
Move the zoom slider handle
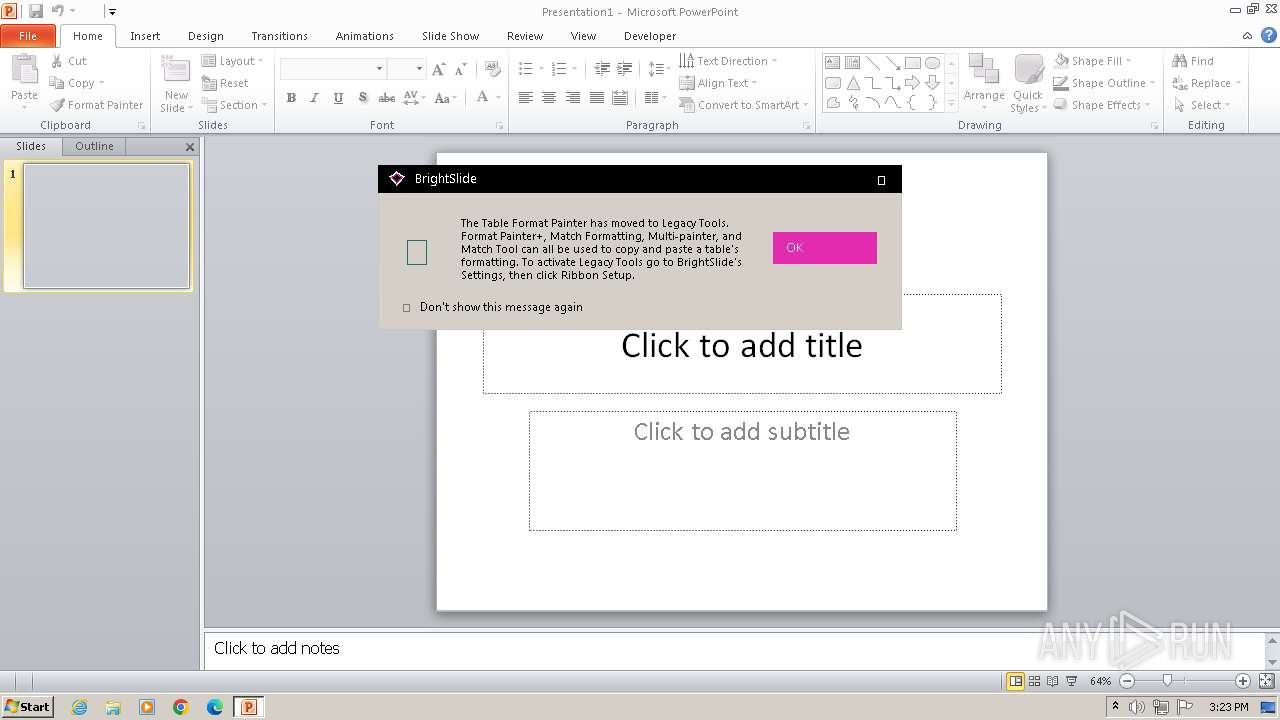(1167, 681)
